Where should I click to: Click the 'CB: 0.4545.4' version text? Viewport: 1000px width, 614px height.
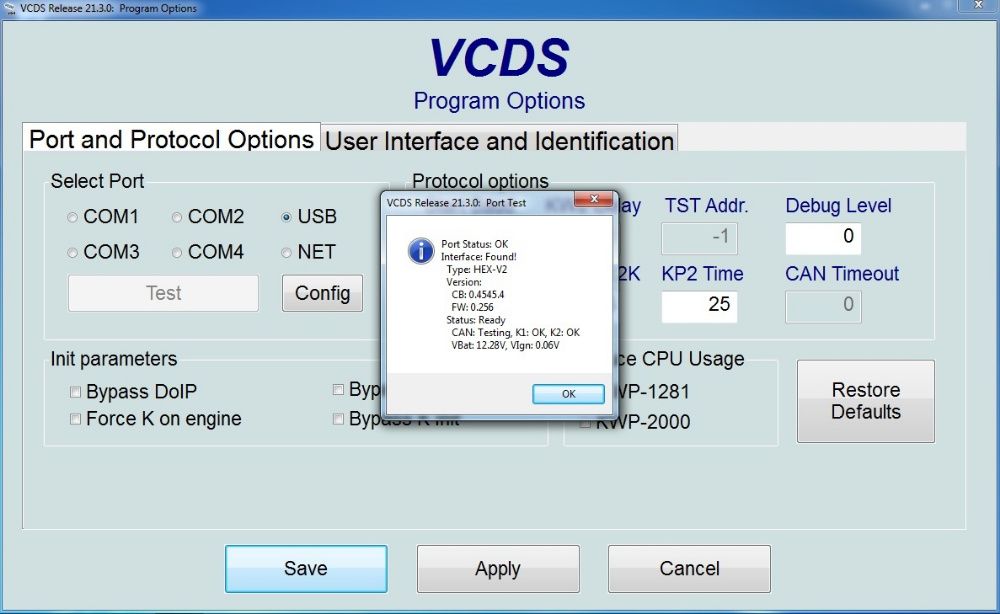(x=478, y=295)
